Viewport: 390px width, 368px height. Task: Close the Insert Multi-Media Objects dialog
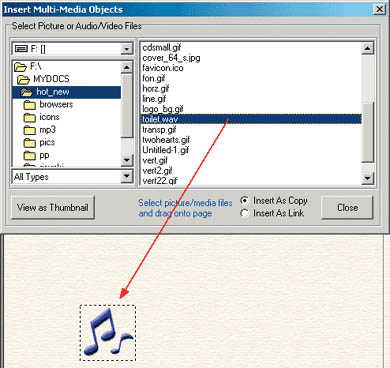coord(379,9)
